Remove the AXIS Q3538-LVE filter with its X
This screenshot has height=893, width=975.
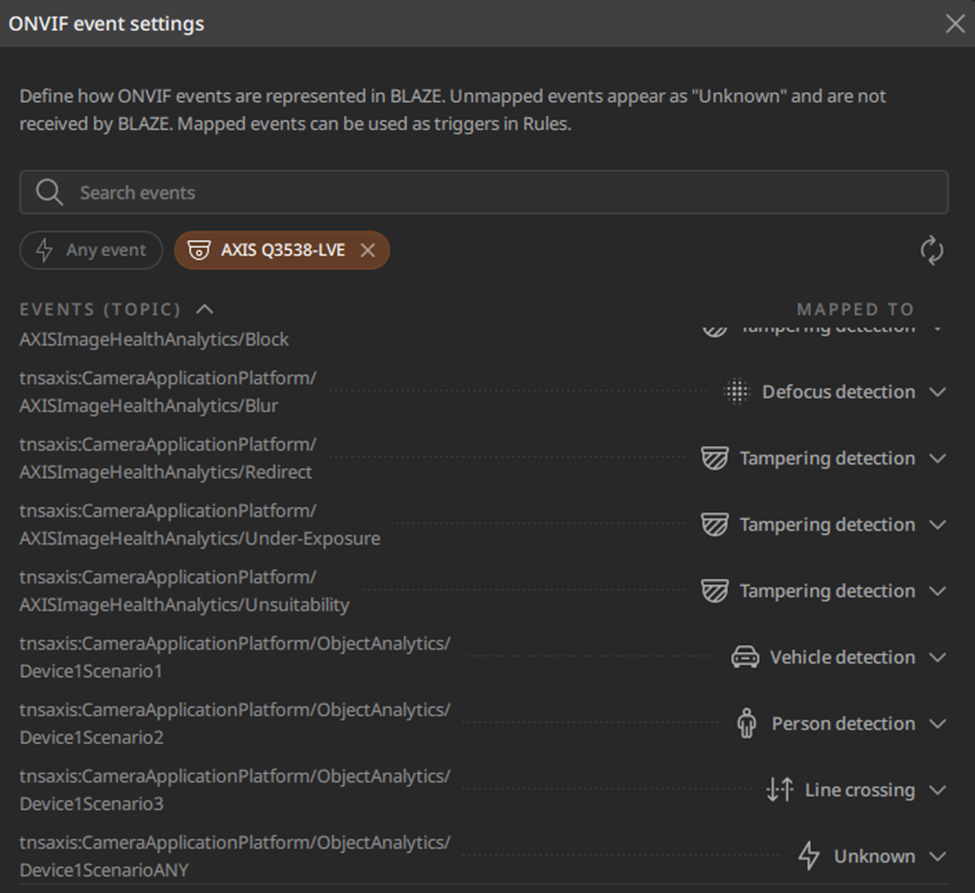pyautogui.click(x=368, y=250)
